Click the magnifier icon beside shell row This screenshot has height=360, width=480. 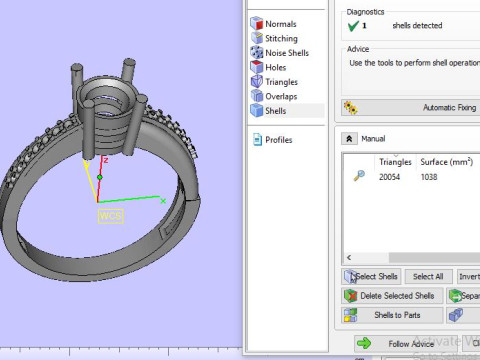pos(359,175)
